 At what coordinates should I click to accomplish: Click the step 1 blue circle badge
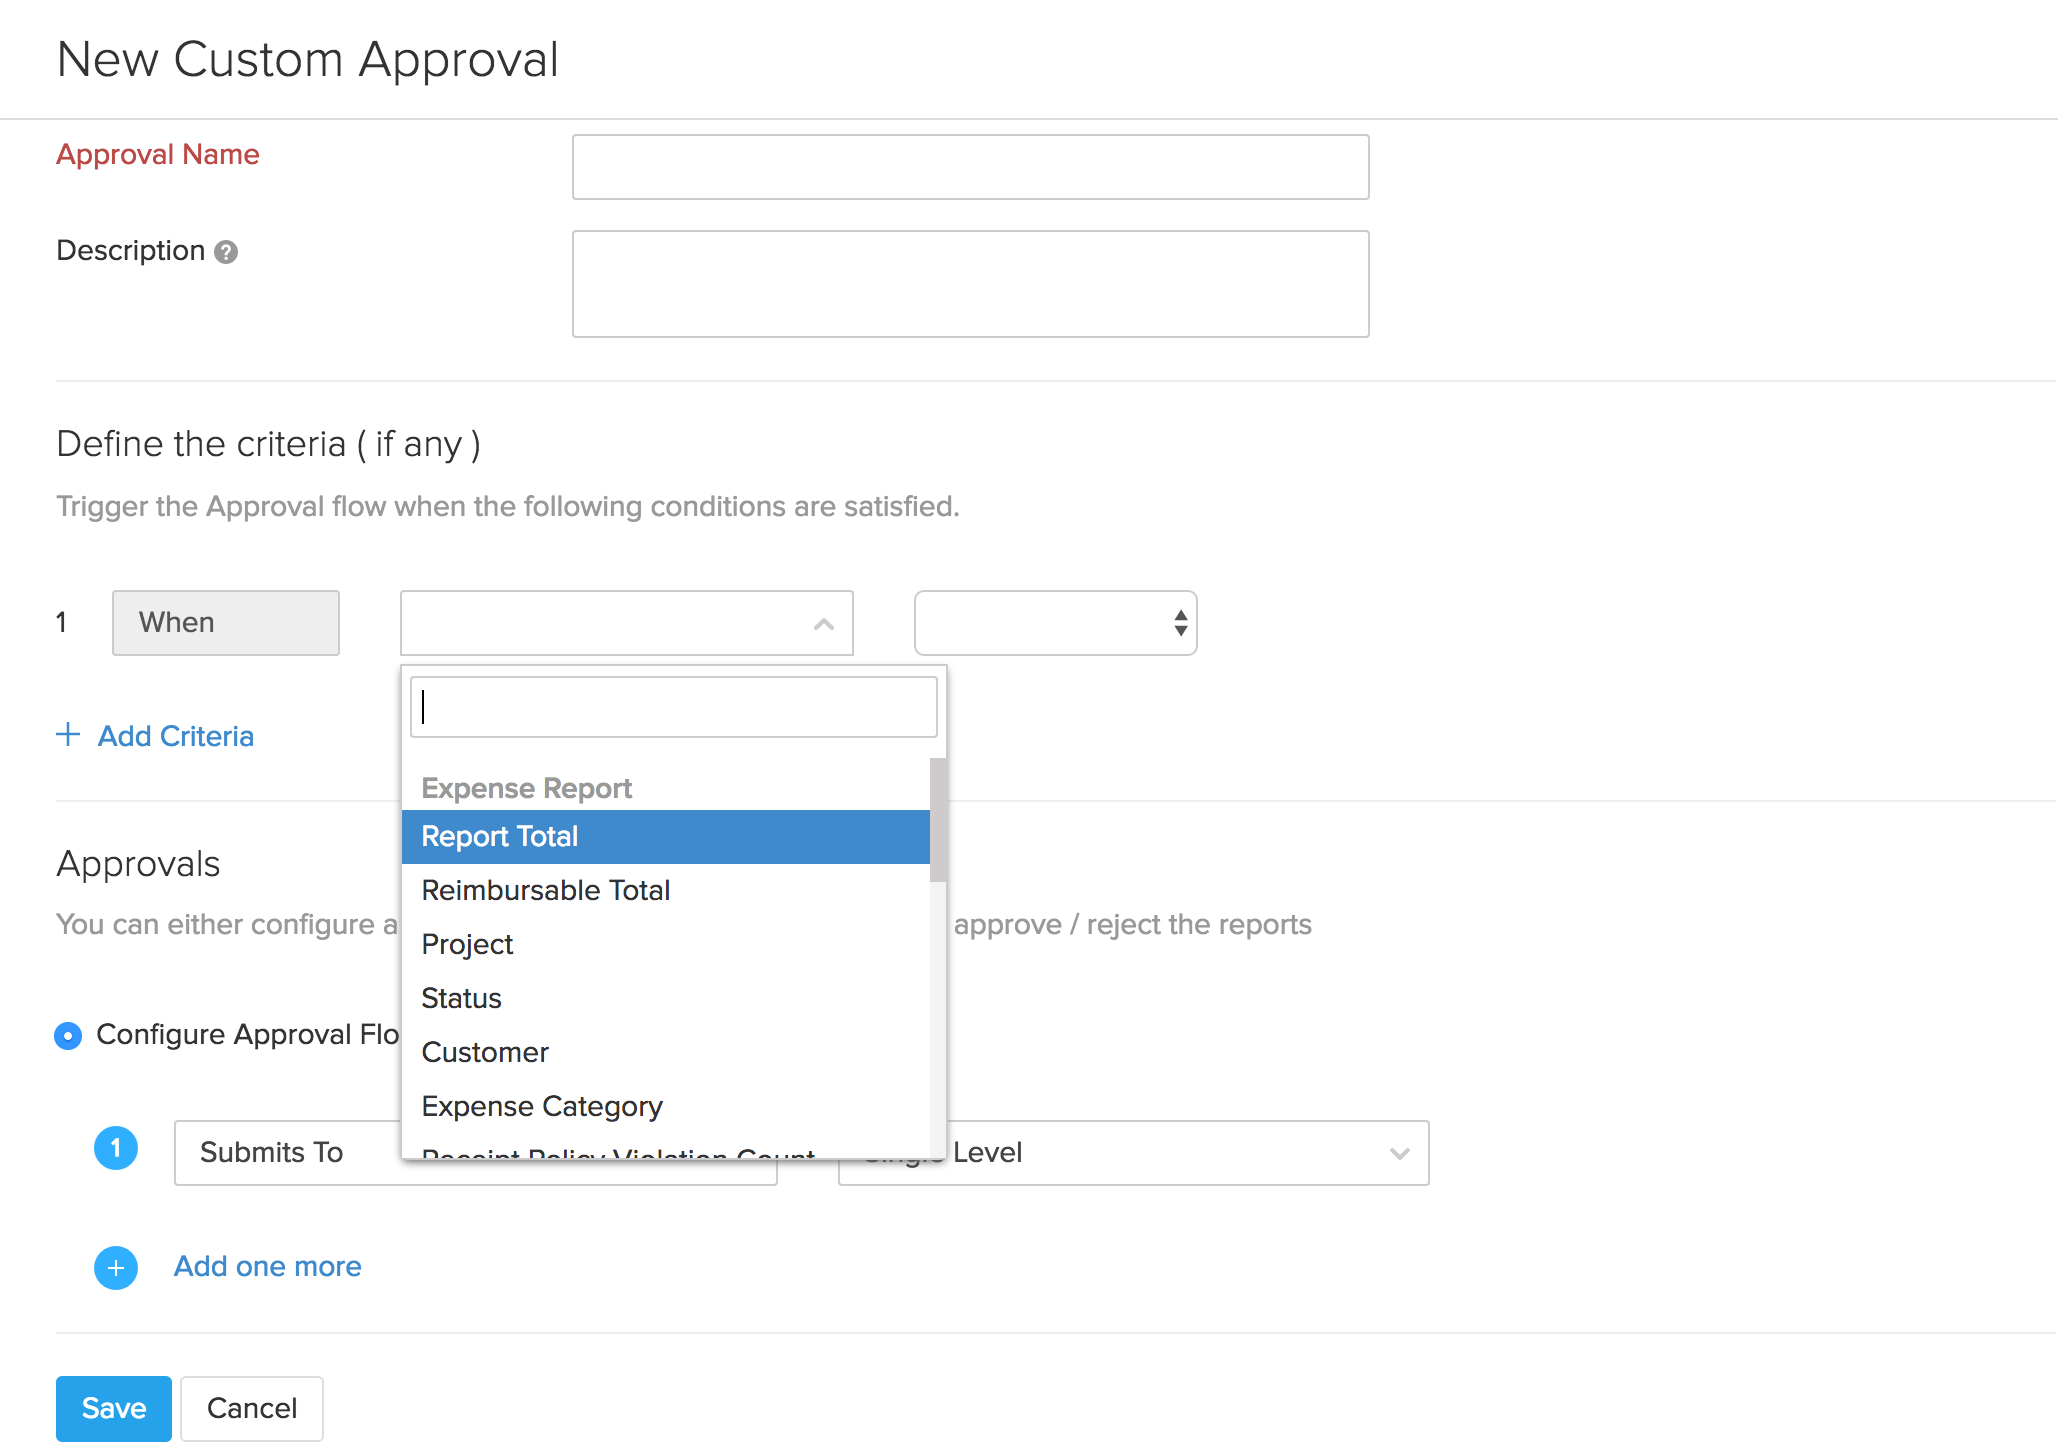pos(116,1148)
